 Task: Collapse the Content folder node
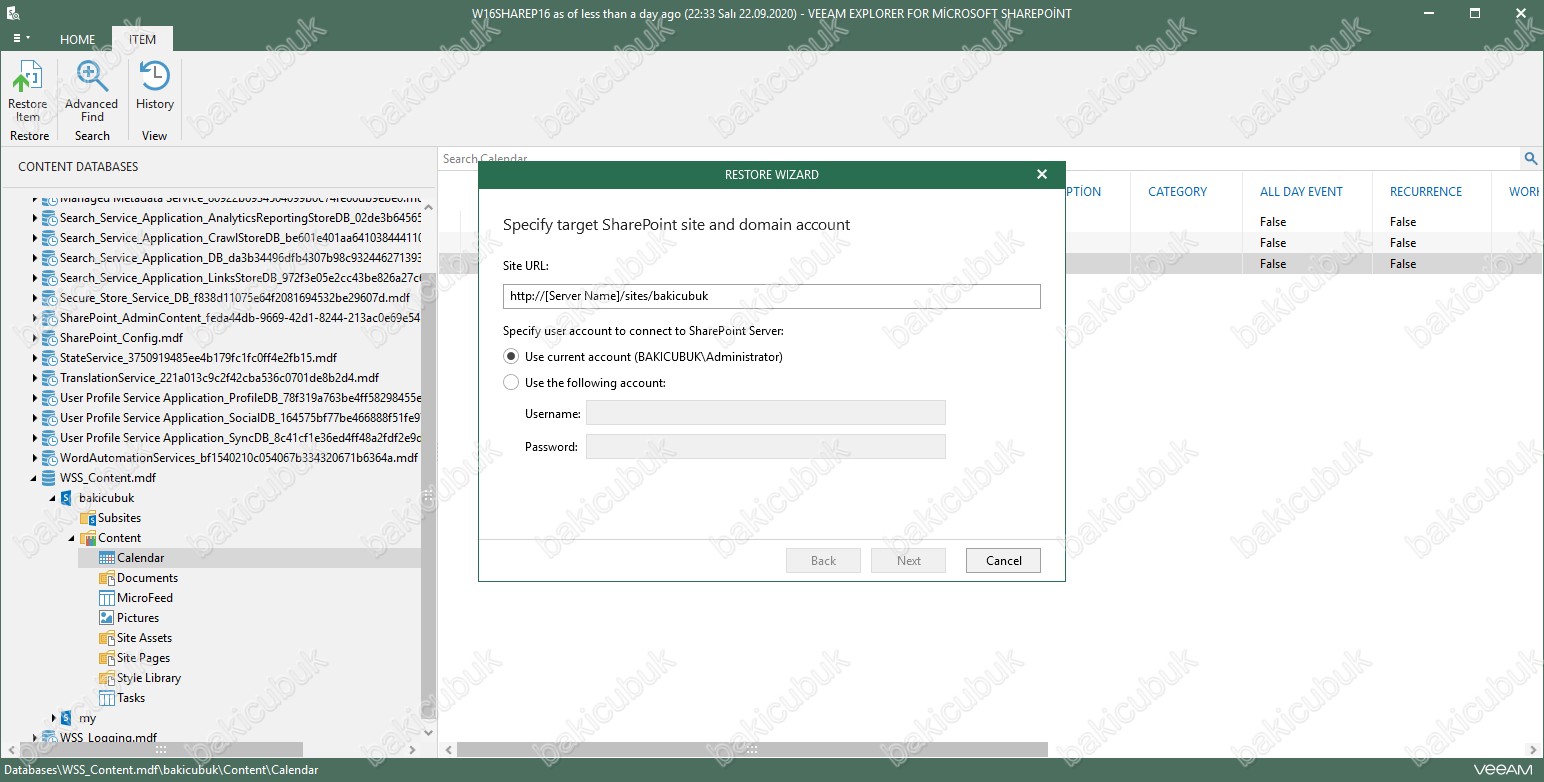coord(72,538)
